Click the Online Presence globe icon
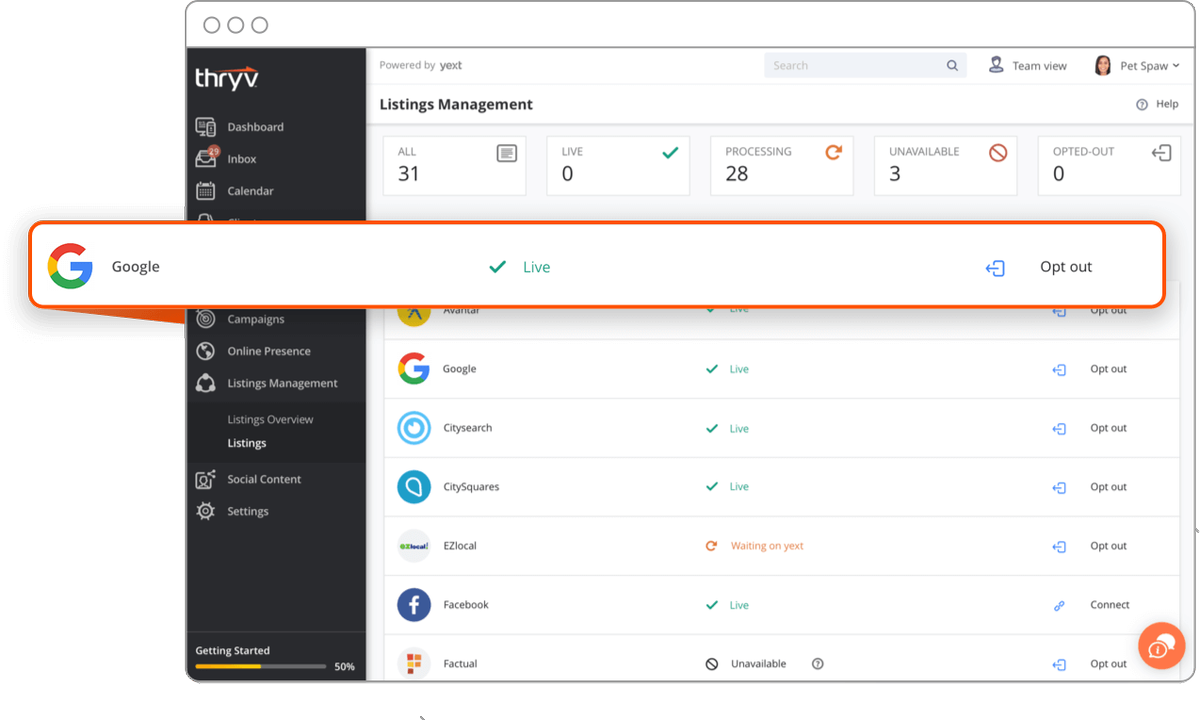This screenshot has height=720, width=1200. [x=206, y=351]
